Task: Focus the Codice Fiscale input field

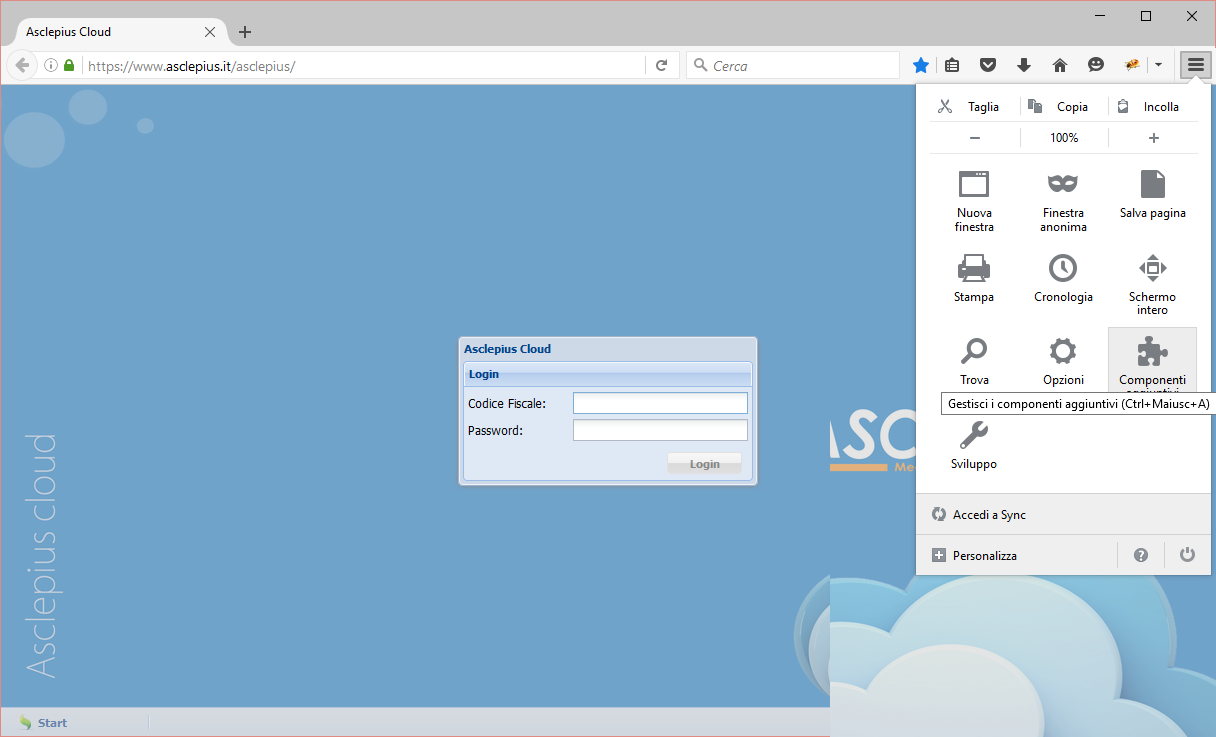Action: tap(660, 403)
